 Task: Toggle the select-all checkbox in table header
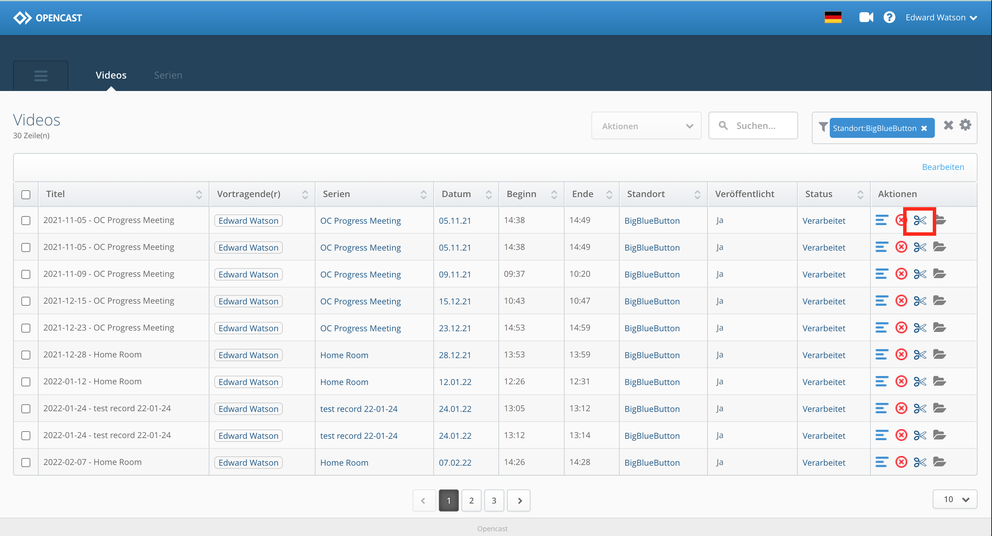[26, 195]
